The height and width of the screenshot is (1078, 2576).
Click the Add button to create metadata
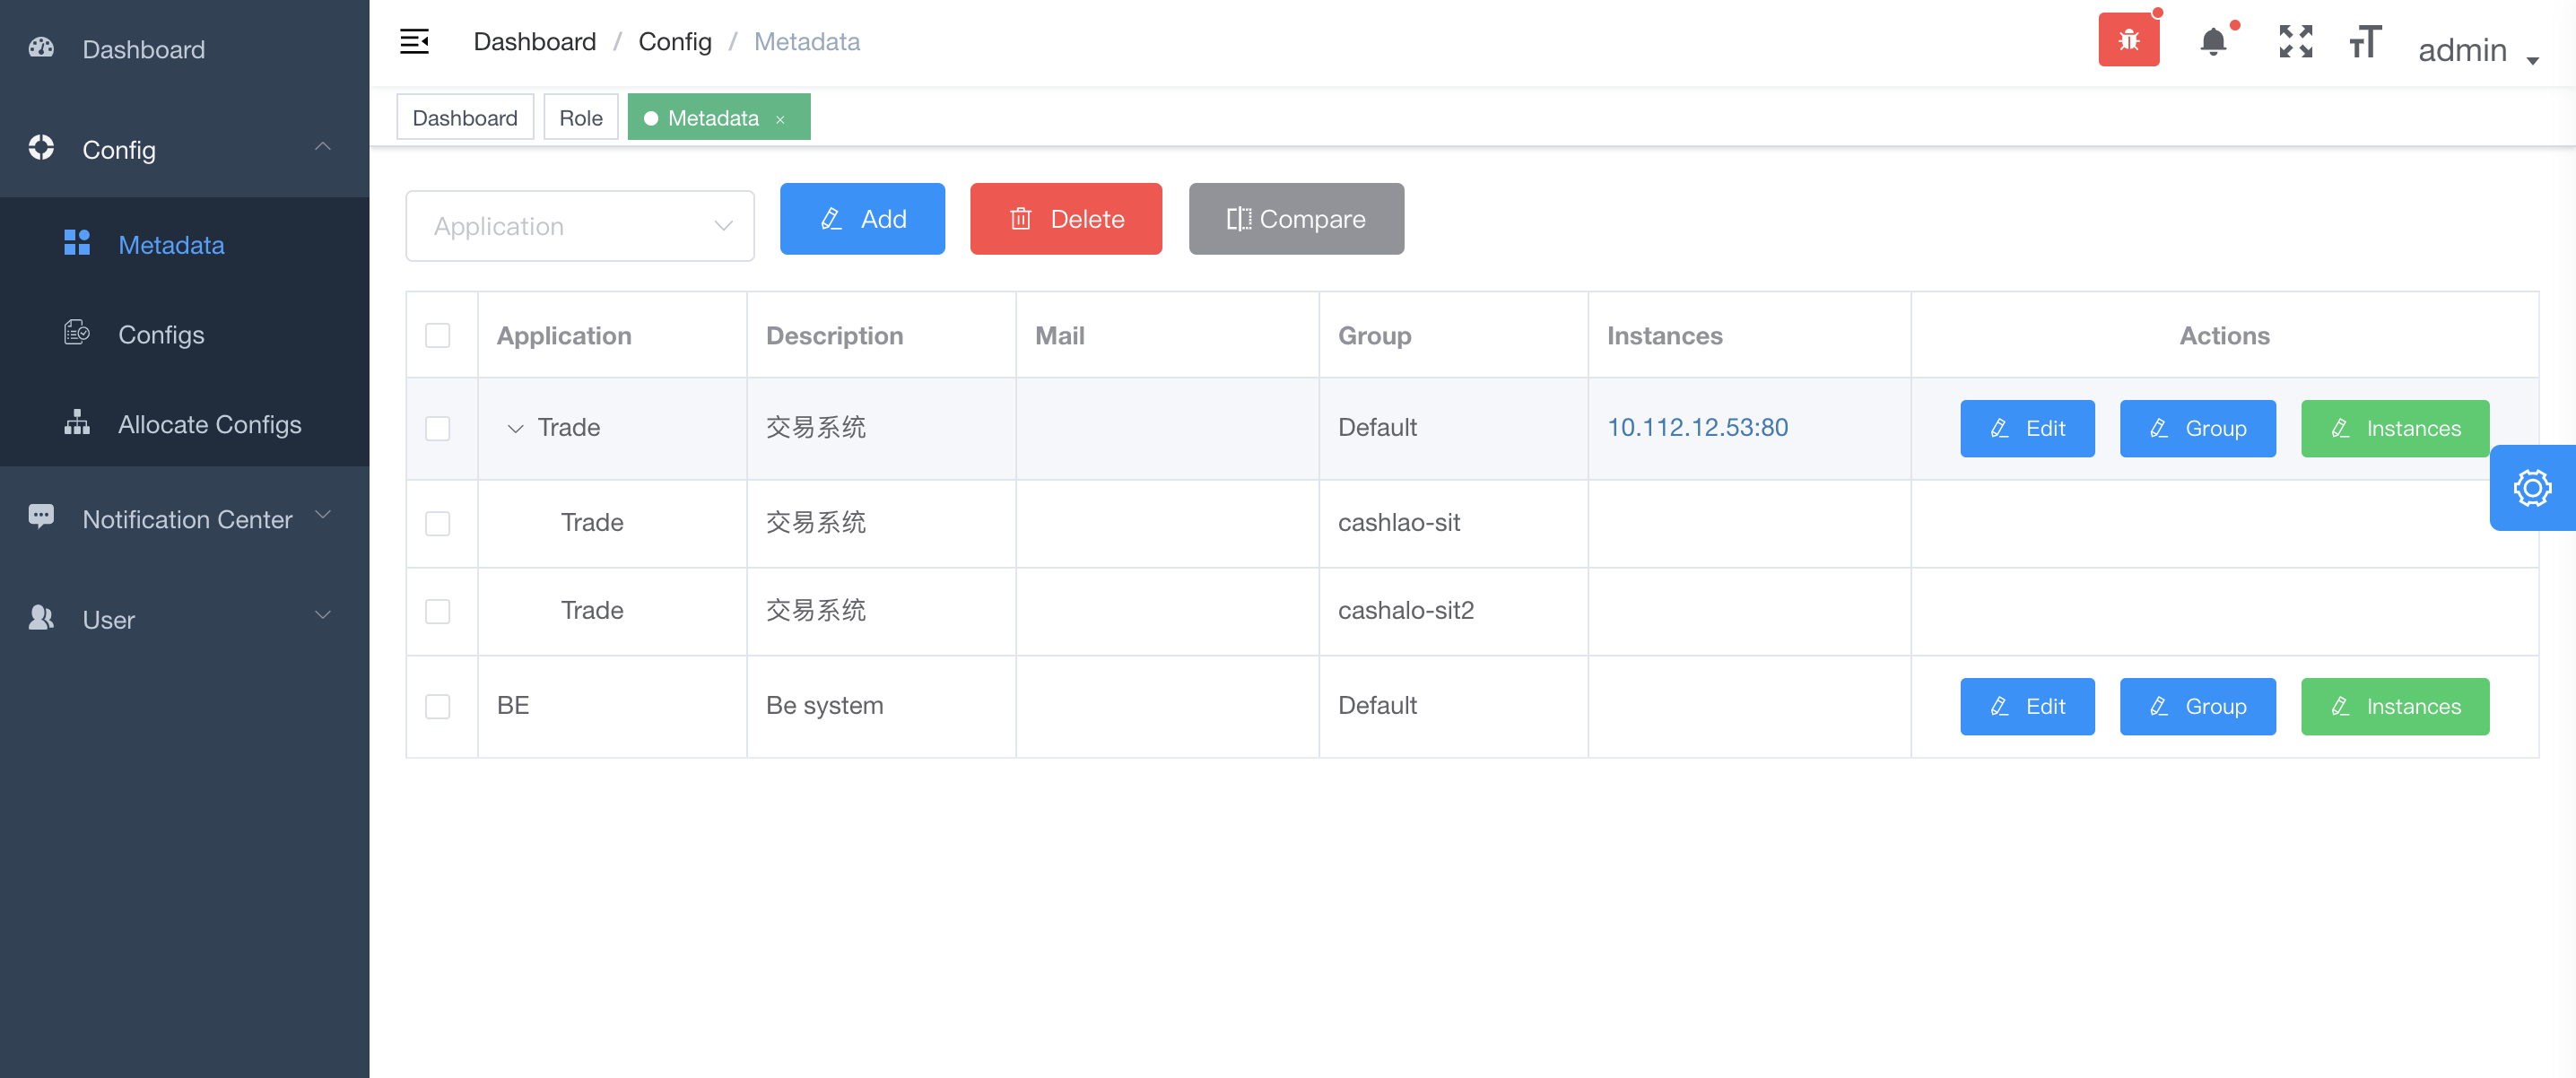click(x=863, y=217)
